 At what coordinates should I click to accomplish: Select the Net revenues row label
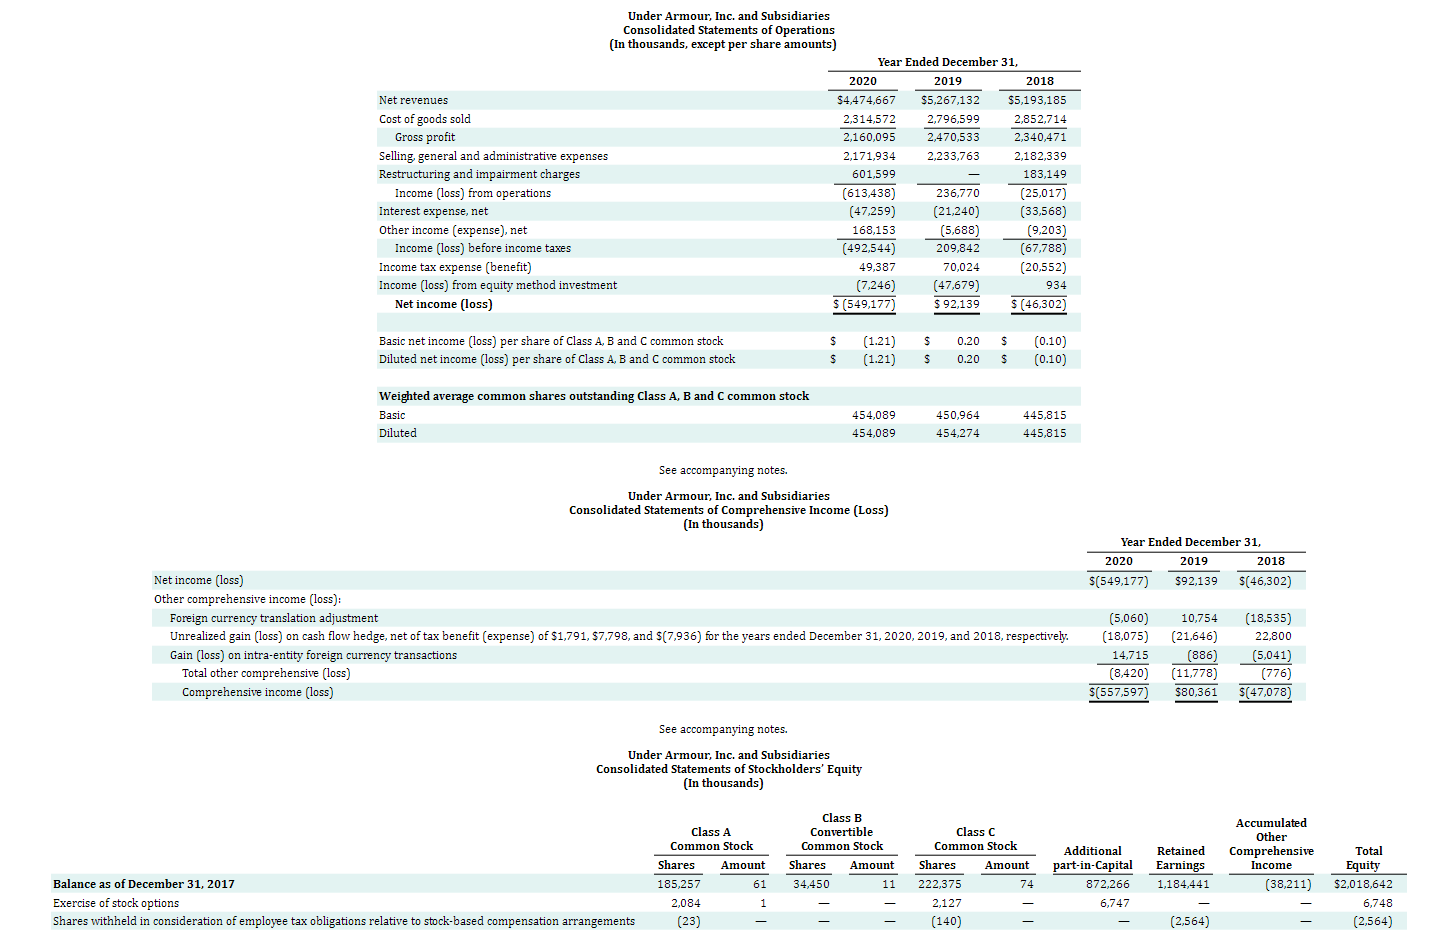click(x=413, y=100)
